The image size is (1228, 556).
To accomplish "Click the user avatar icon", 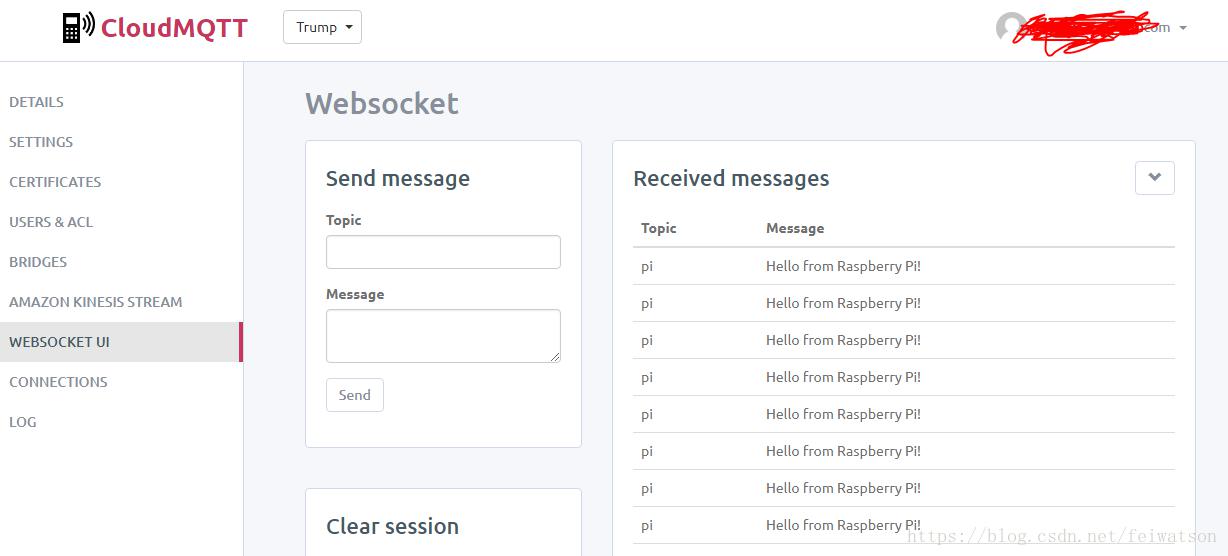I will tap(1010, 27).
